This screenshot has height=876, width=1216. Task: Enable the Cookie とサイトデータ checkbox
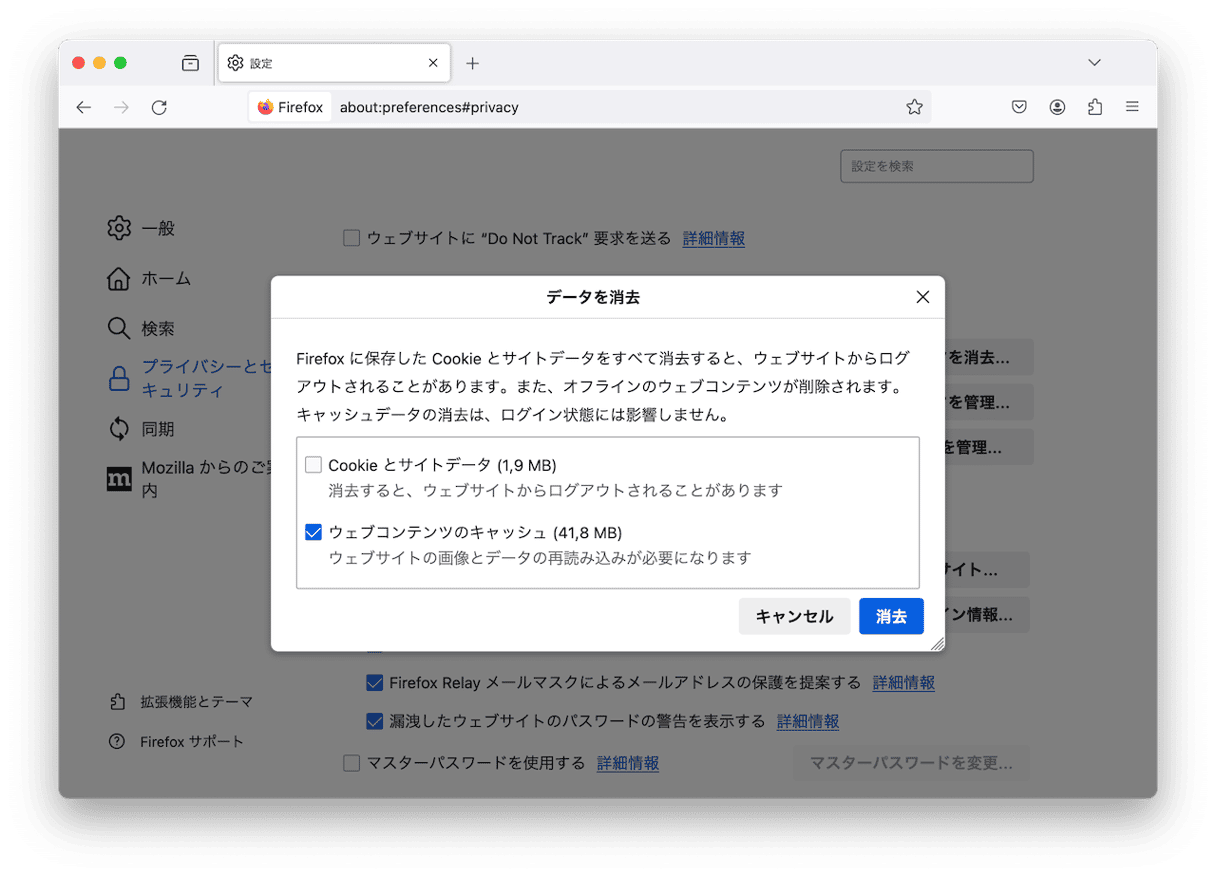coord(314,465)
